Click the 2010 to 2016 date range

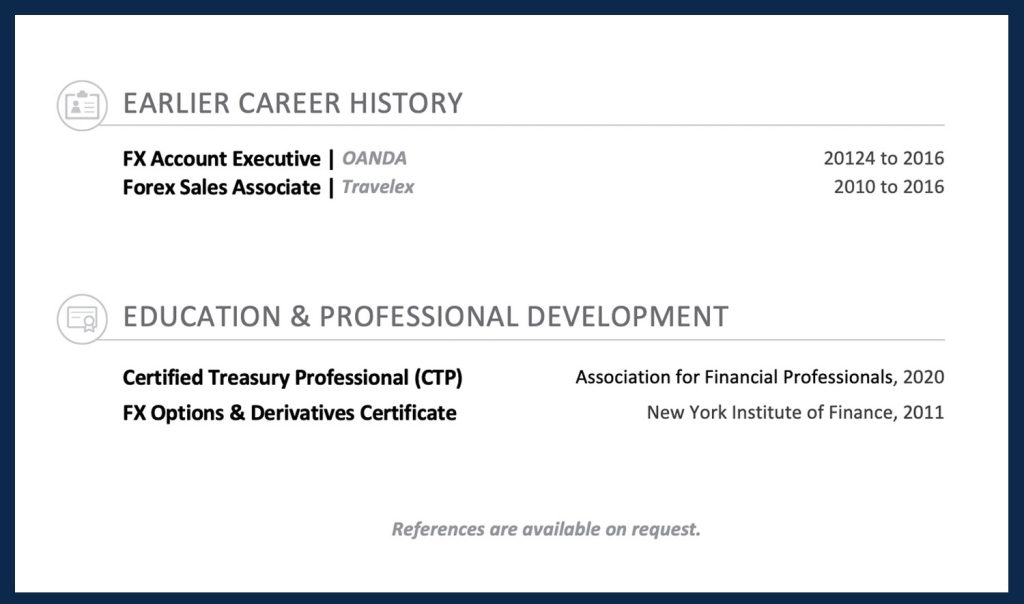click(x=888, y=187)
